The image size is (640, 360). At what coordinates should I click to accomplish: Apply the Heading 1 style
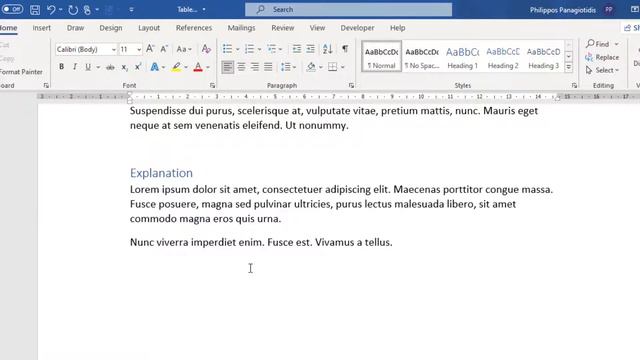click(x=462, y=57)
